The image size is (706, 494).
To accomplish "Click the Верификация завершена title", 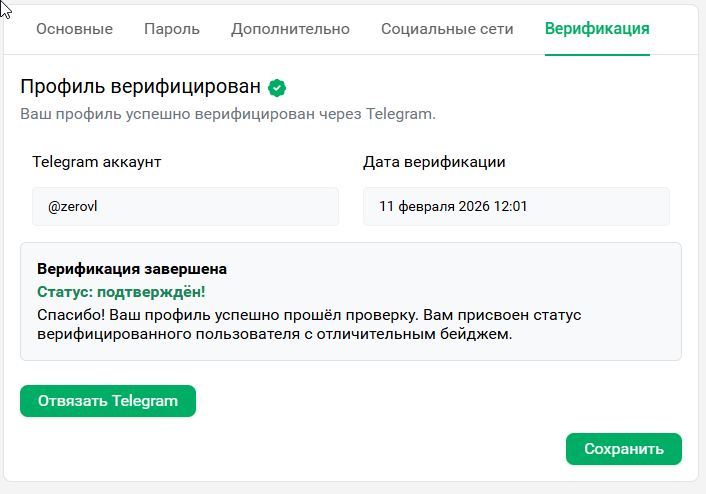I will pyautogui.click(x=132, y=269).
